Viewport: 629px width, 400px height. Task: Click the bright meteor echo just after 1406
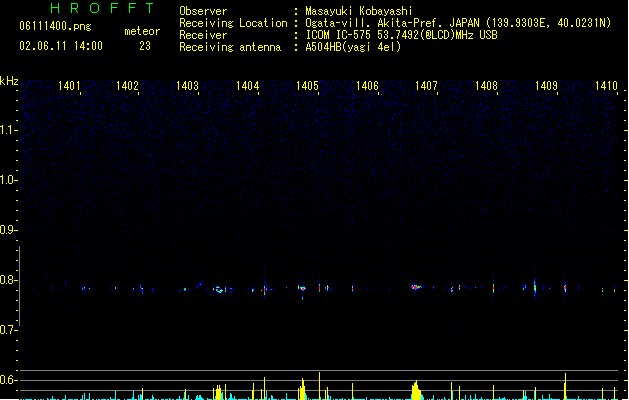pyautogui.click(x=416, y=287)
